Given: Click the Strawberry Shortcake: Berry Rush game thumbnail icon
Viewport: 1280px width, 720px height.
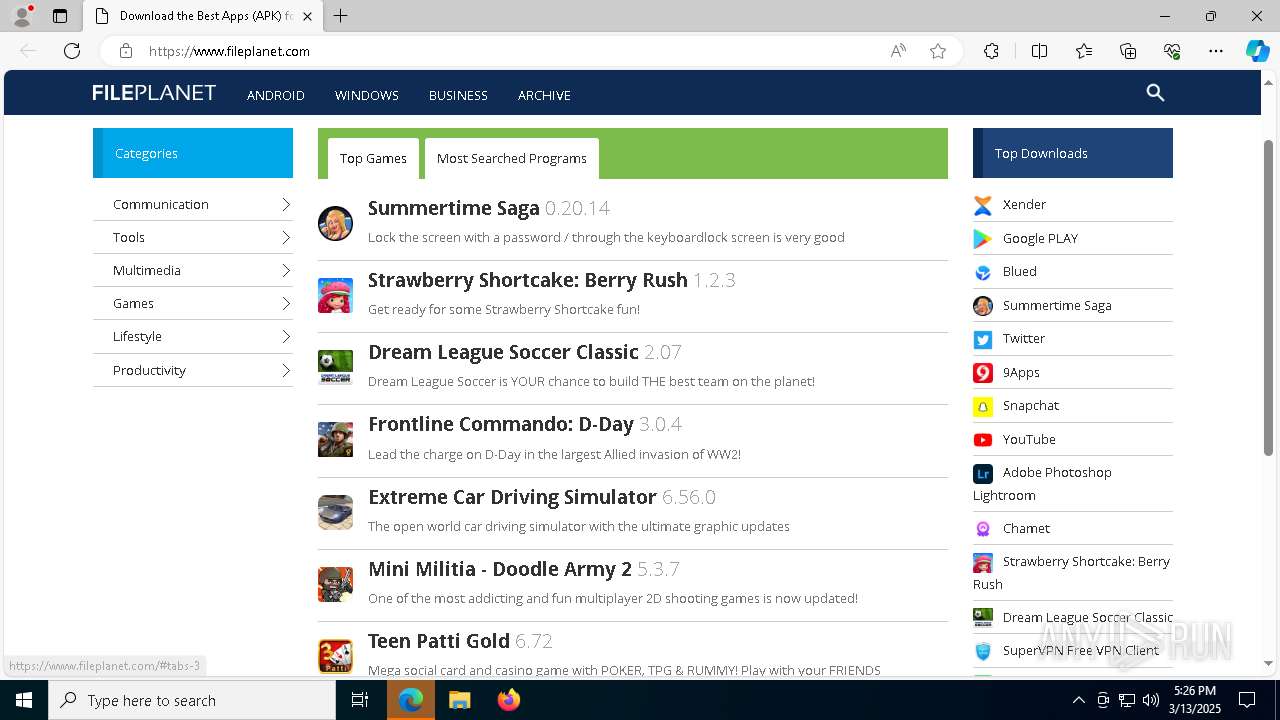Looking at the screenshot, I should (x=335, y=295).
